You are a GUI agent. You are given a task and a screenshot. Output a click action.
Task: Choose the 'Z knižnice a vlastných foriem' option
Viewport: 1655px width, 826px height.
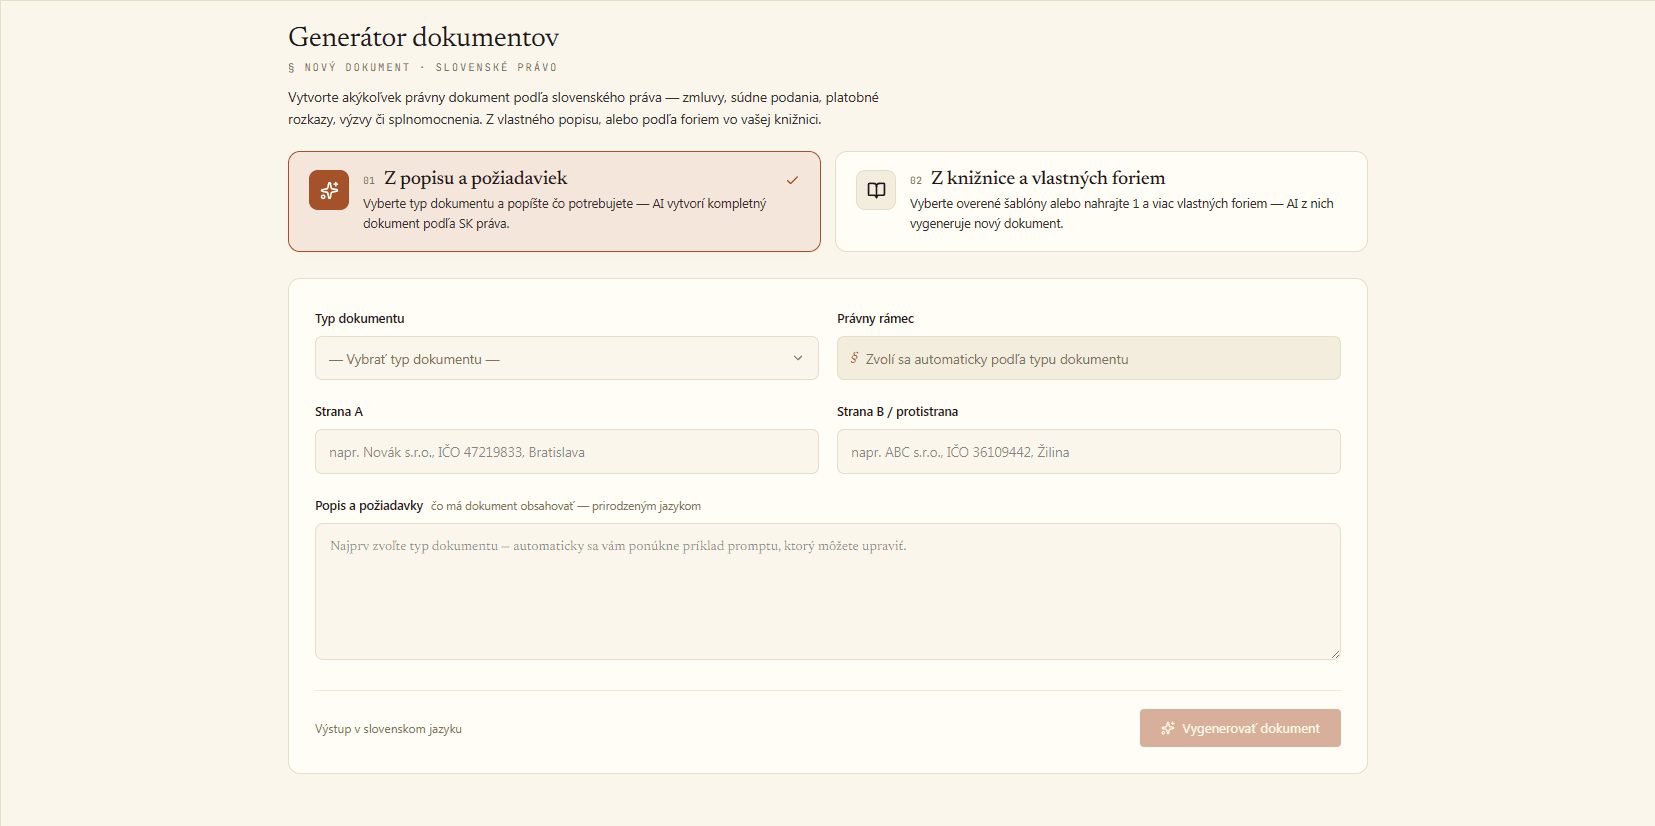click(x=1101, y=201)
